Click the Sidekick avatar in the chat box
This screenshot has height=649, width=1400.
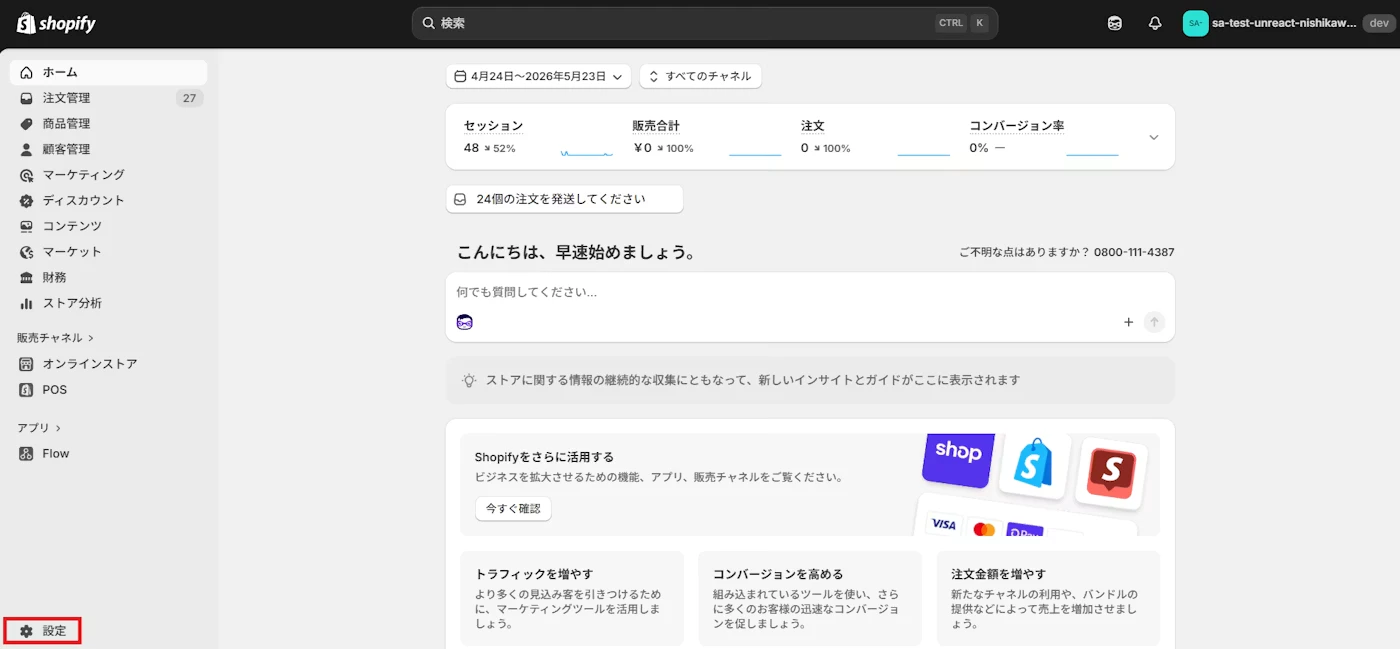(x=464, y=322)
